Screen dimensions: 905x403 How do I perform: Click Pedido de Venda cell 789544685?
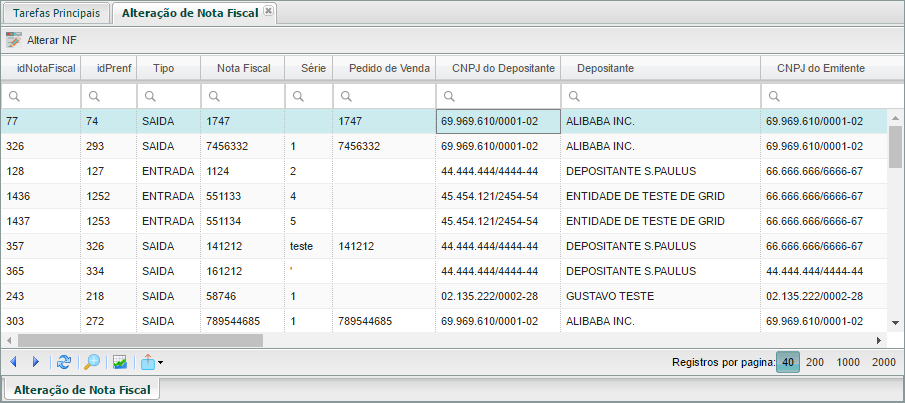[384, 321]
